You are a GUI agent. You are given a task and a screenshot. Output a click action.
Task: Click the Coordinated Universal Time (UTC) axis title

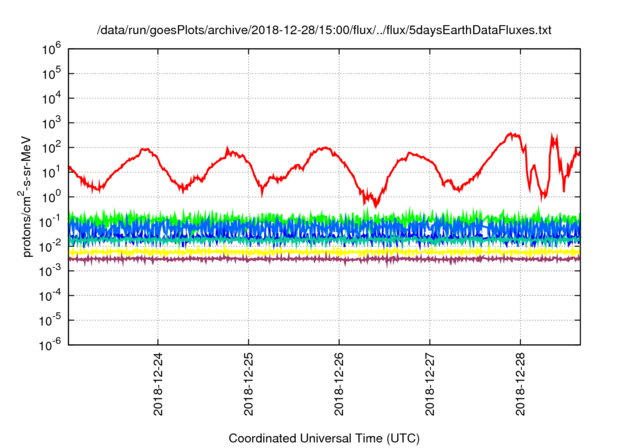(324, 438)
